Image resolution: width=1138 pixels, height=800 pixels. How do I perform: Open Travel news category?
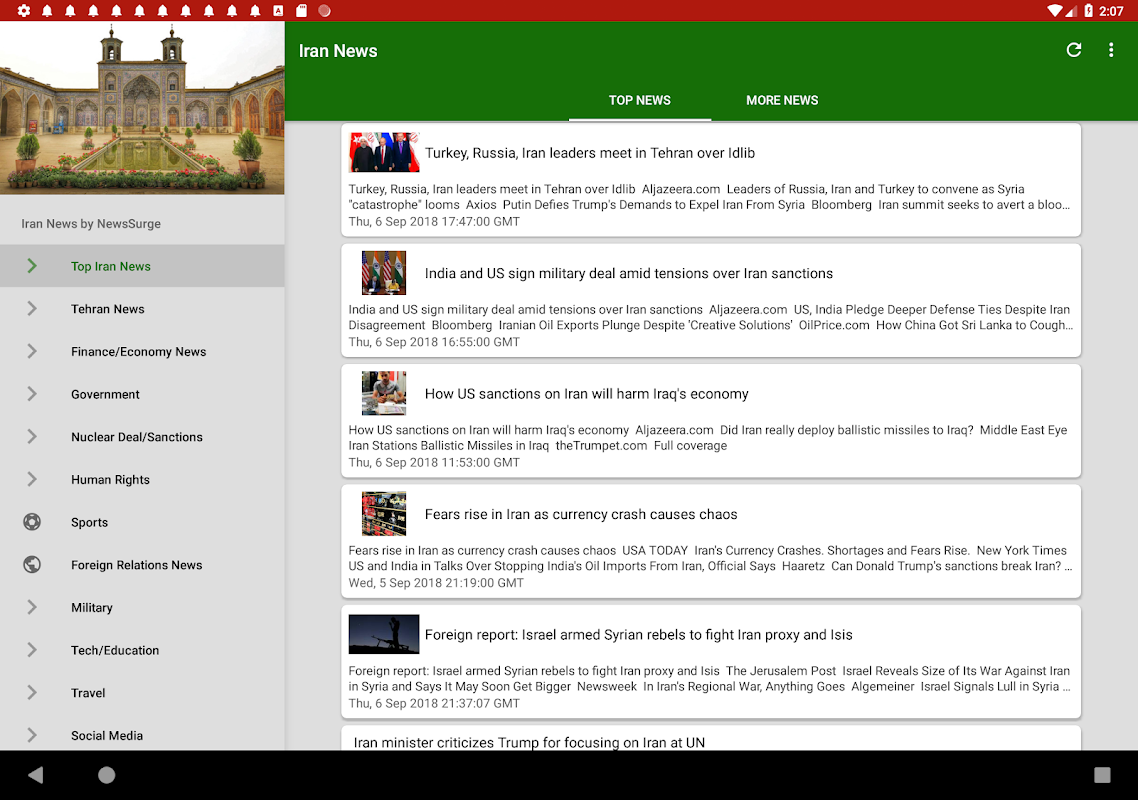point(142,693)
